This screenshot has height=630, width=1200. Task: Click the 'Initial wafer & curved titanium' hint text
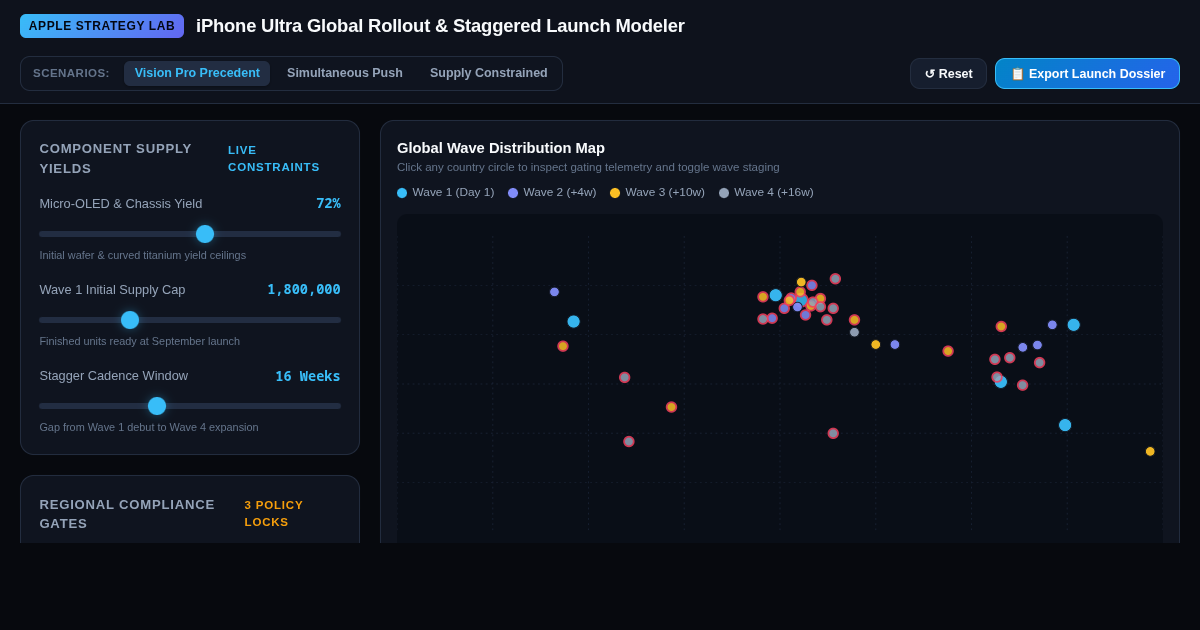[x=143, y=255]
